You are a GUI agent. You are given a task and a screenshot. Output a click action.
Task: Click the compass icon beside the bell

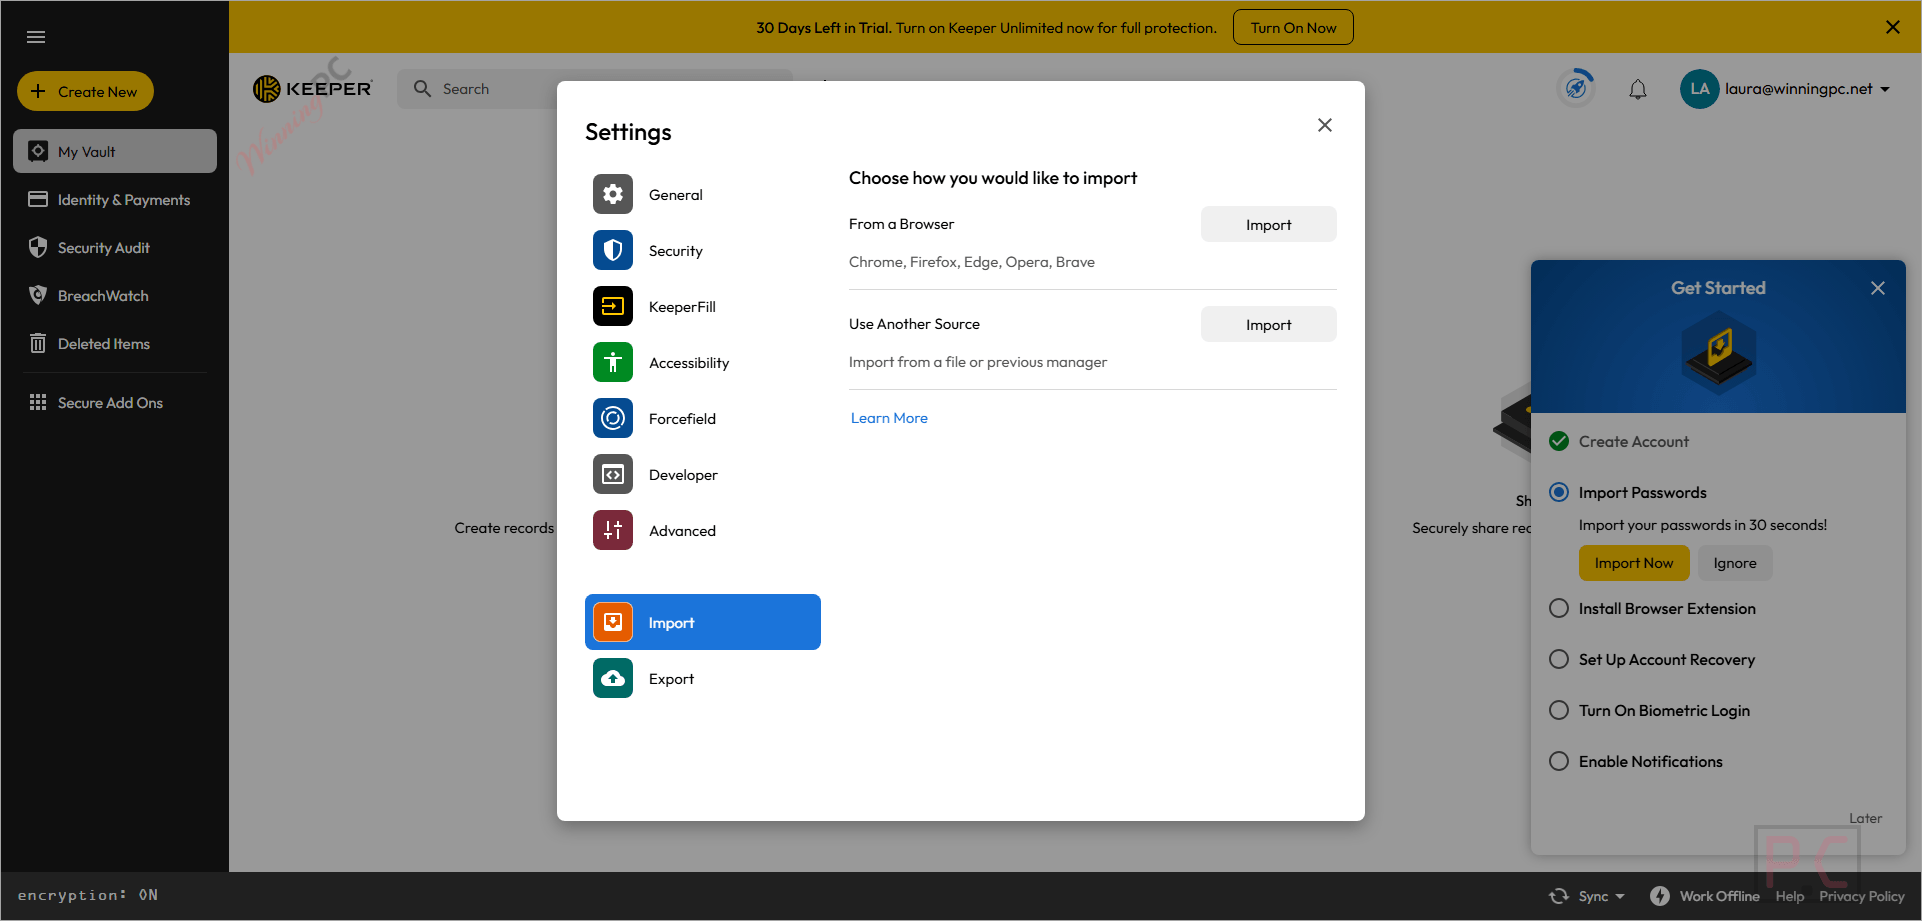(x=1576, y=88)
